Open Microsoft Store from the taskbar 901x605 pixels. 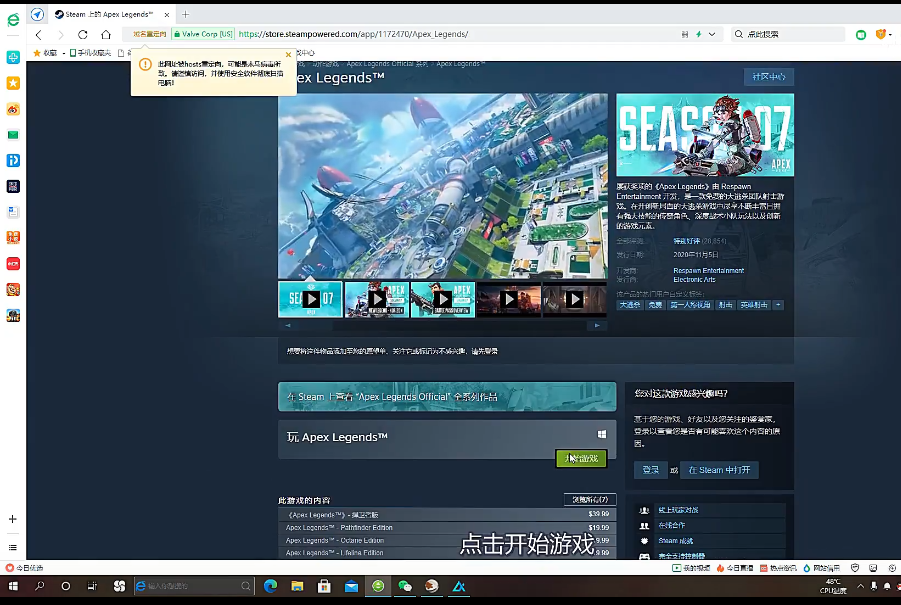324,586
